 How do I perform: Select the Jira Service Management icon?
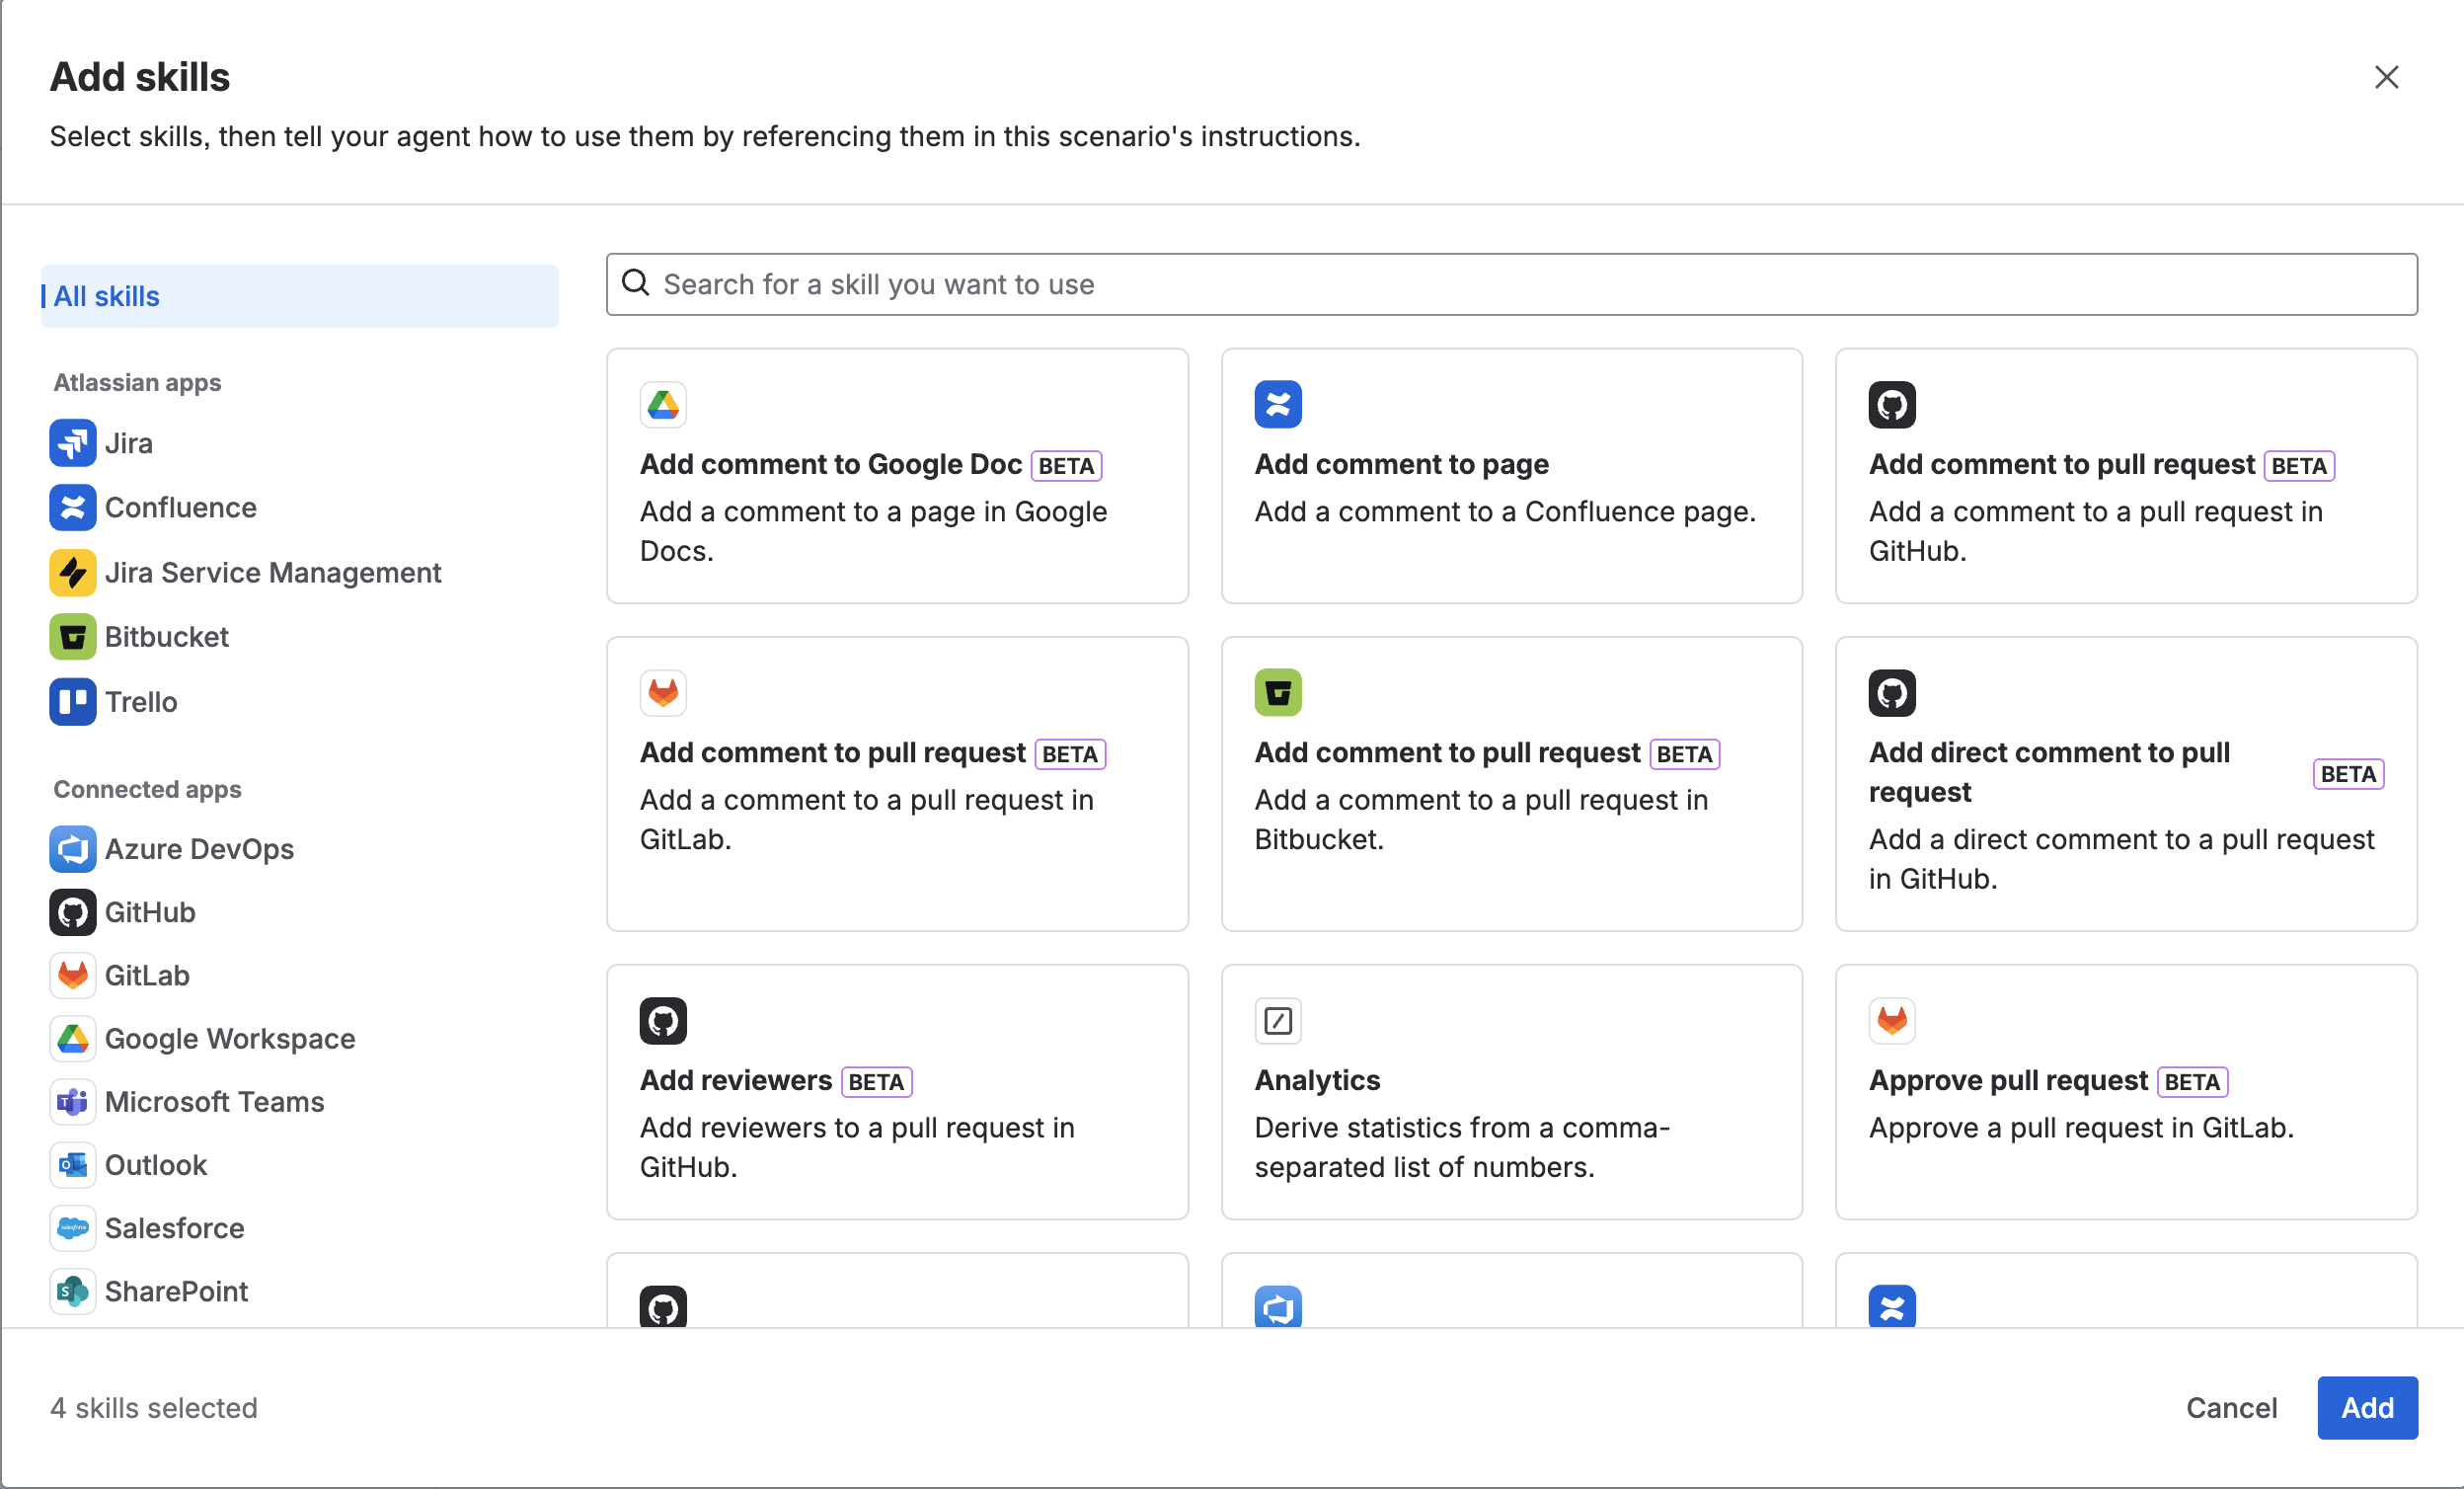click(72, 572)
